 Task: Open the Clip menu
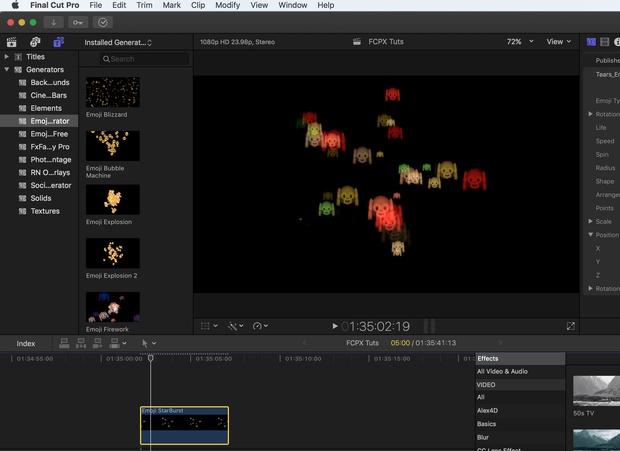click(198, 5)
